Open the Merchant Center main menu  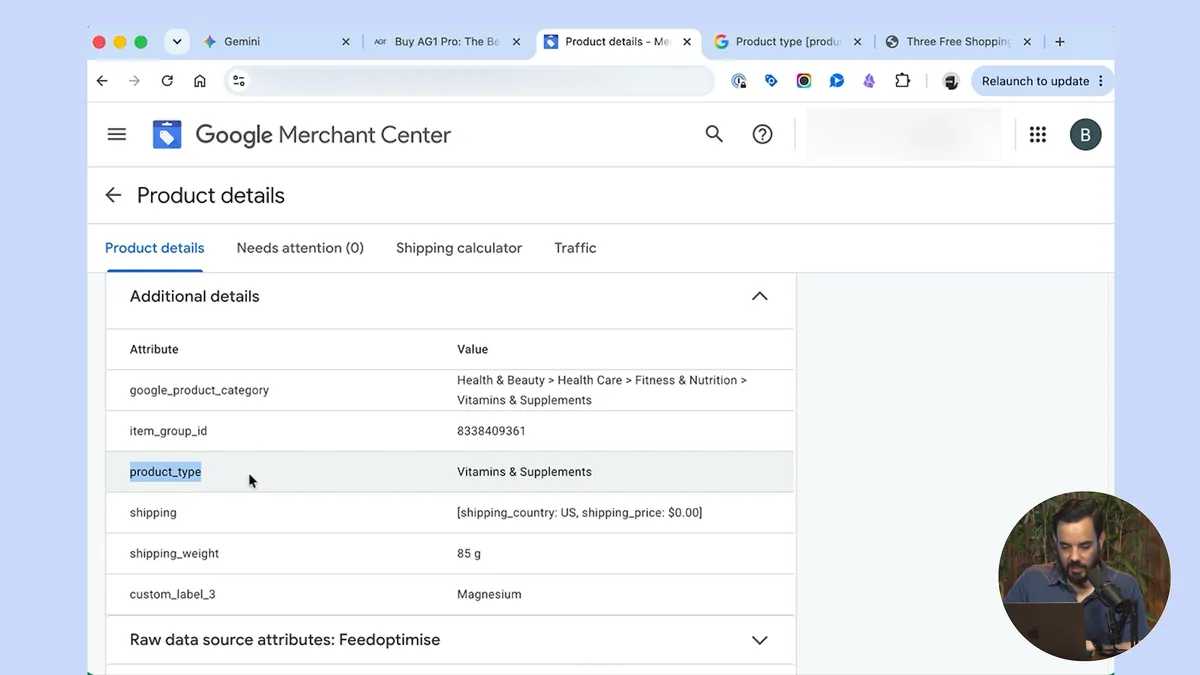tap(117, 134)
